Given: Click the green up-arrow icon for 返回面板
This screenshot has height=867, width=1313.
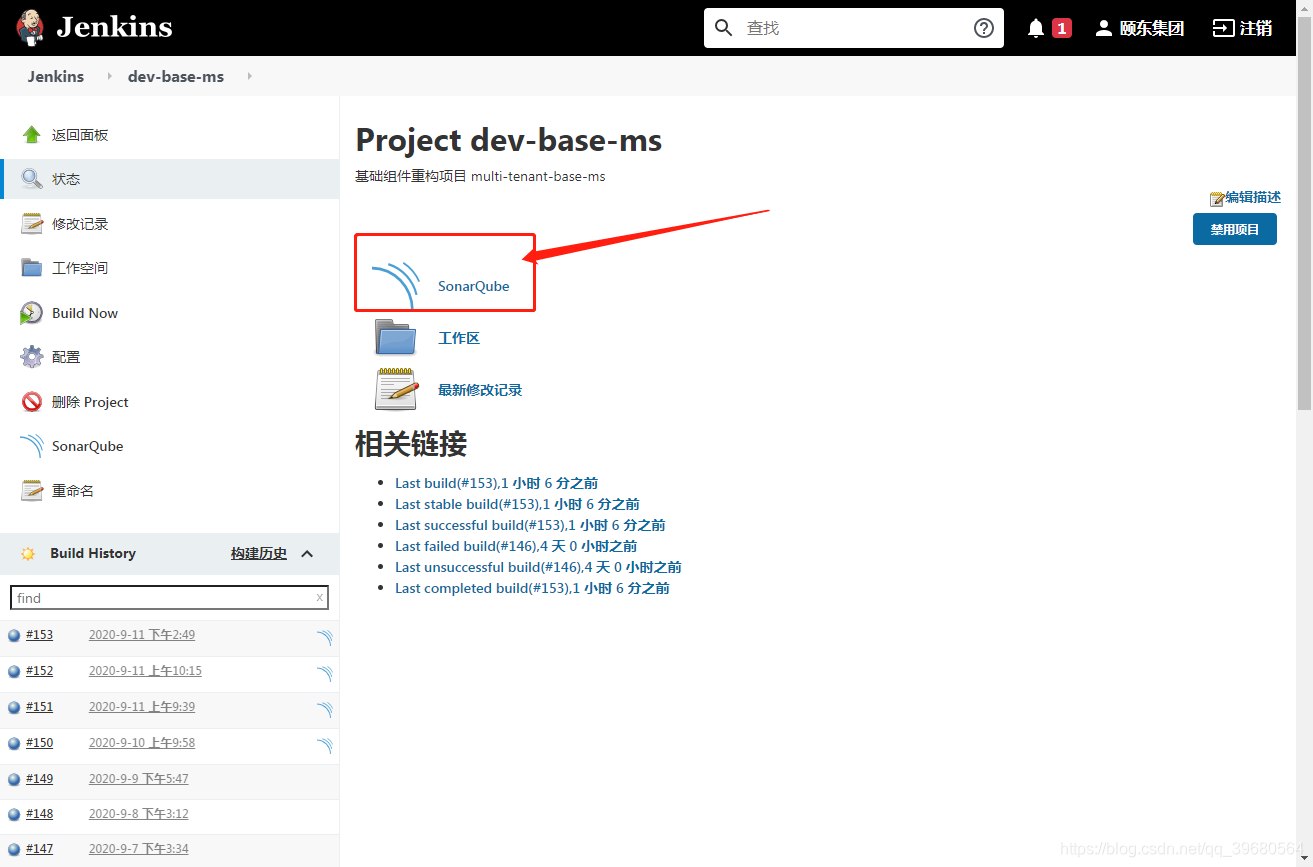Looking at the screenshot, I should point(32,135).
